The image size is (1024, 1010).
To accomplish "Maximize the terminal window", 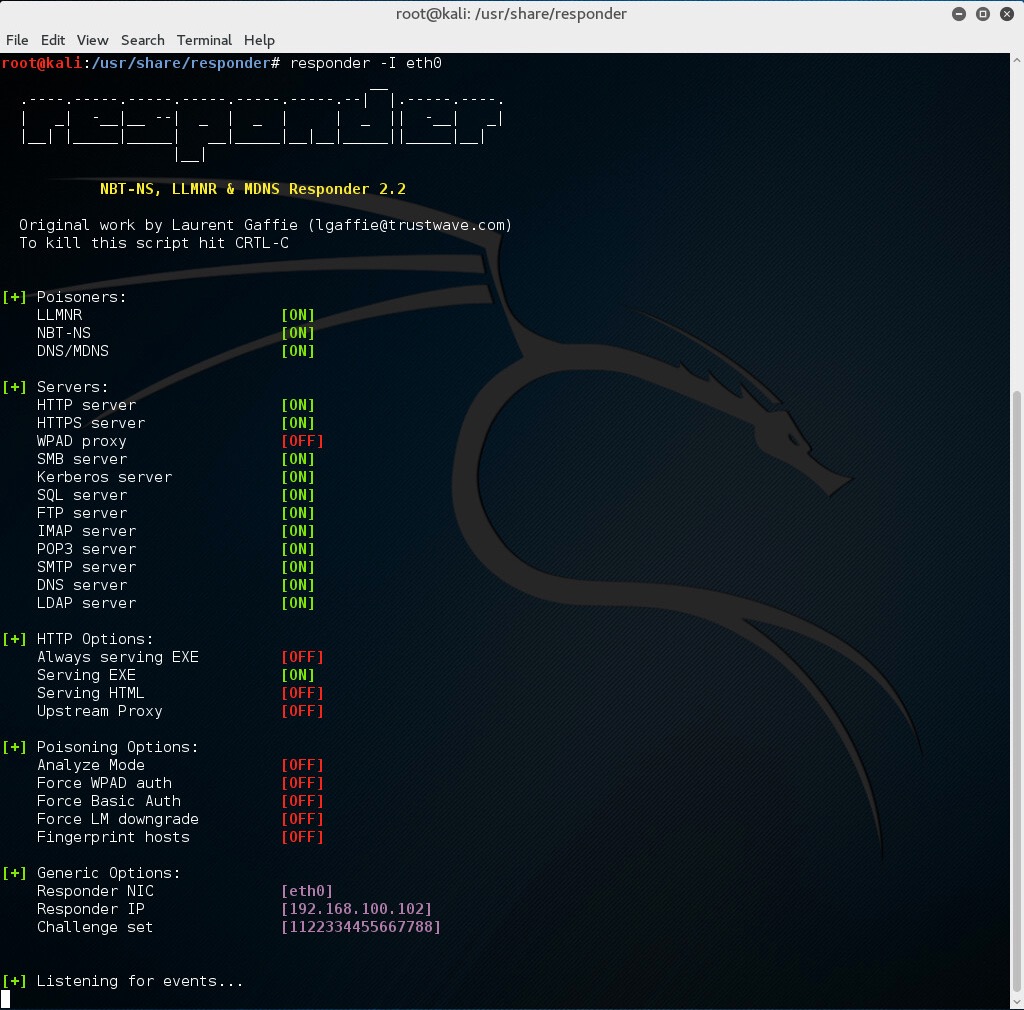I will (982, 14).
